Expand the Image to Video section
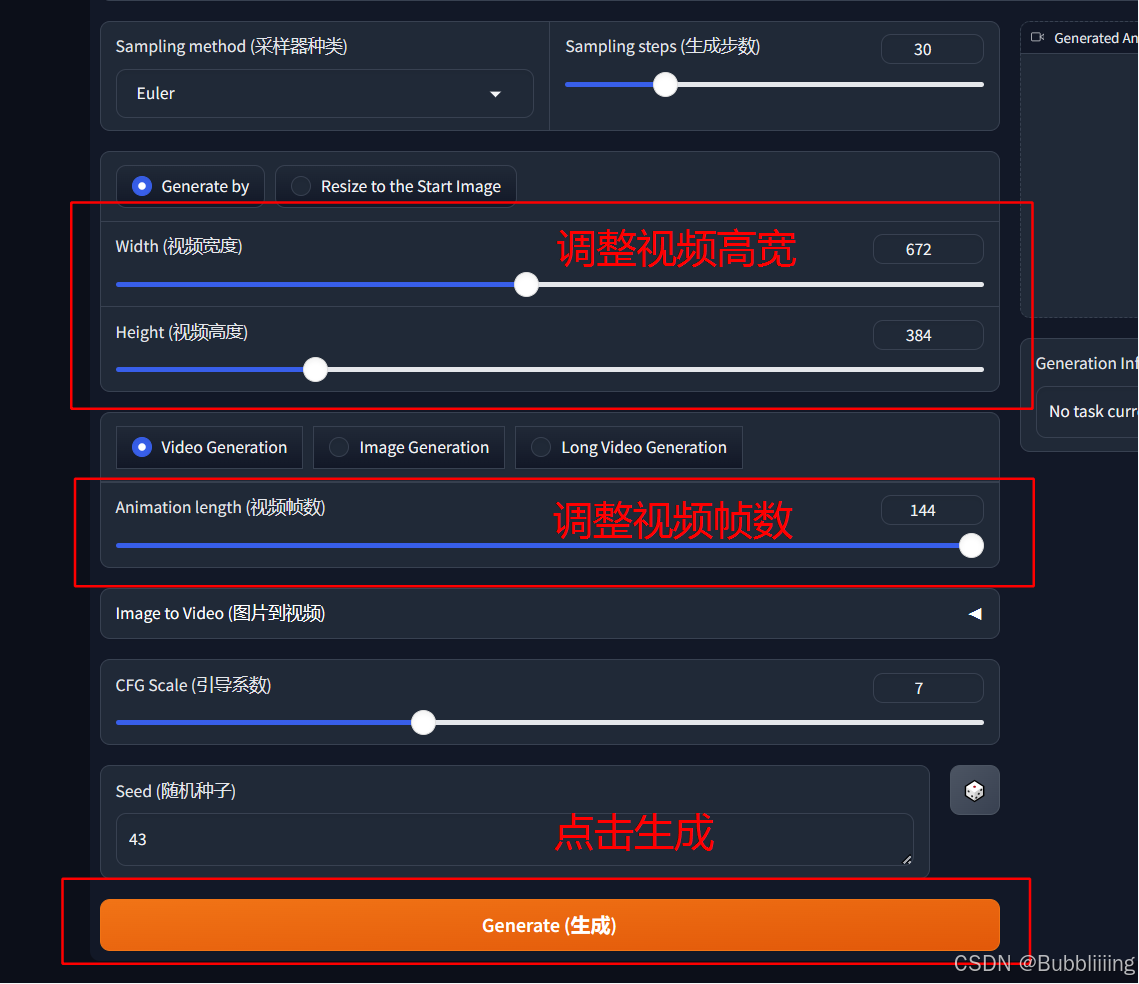This screenshot has width=1139, height=984. tap(550, 614)
